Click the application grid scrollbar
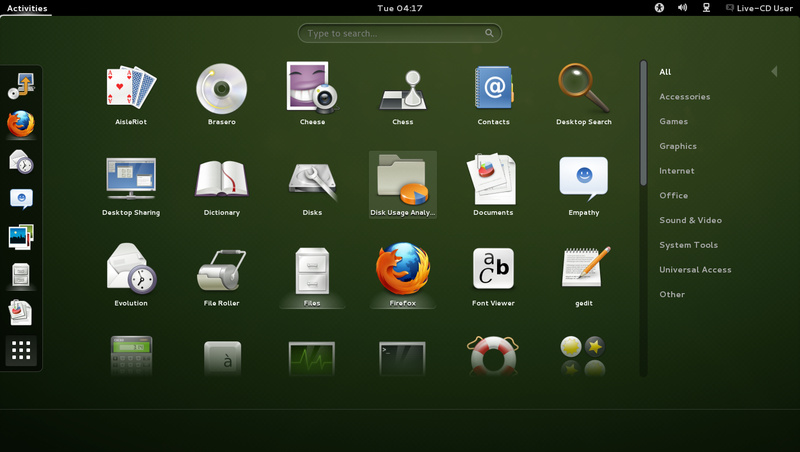 click(643, 123)
